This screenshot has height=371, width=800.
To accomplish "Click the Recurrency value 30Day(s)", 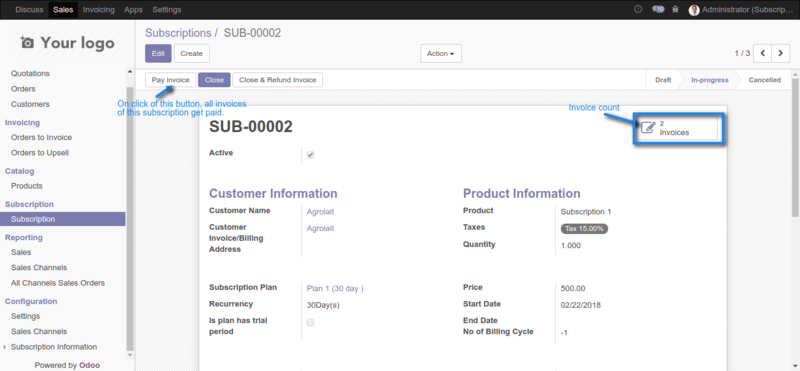I will [x=323, y=305].
